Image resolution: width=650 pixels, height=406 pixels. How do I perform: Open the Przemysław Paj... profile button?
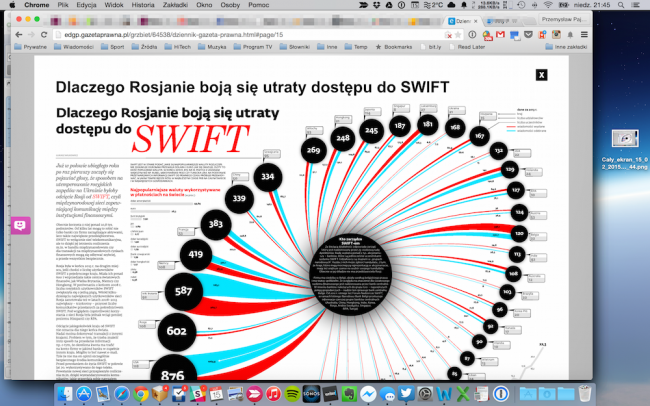coord(564,19)
